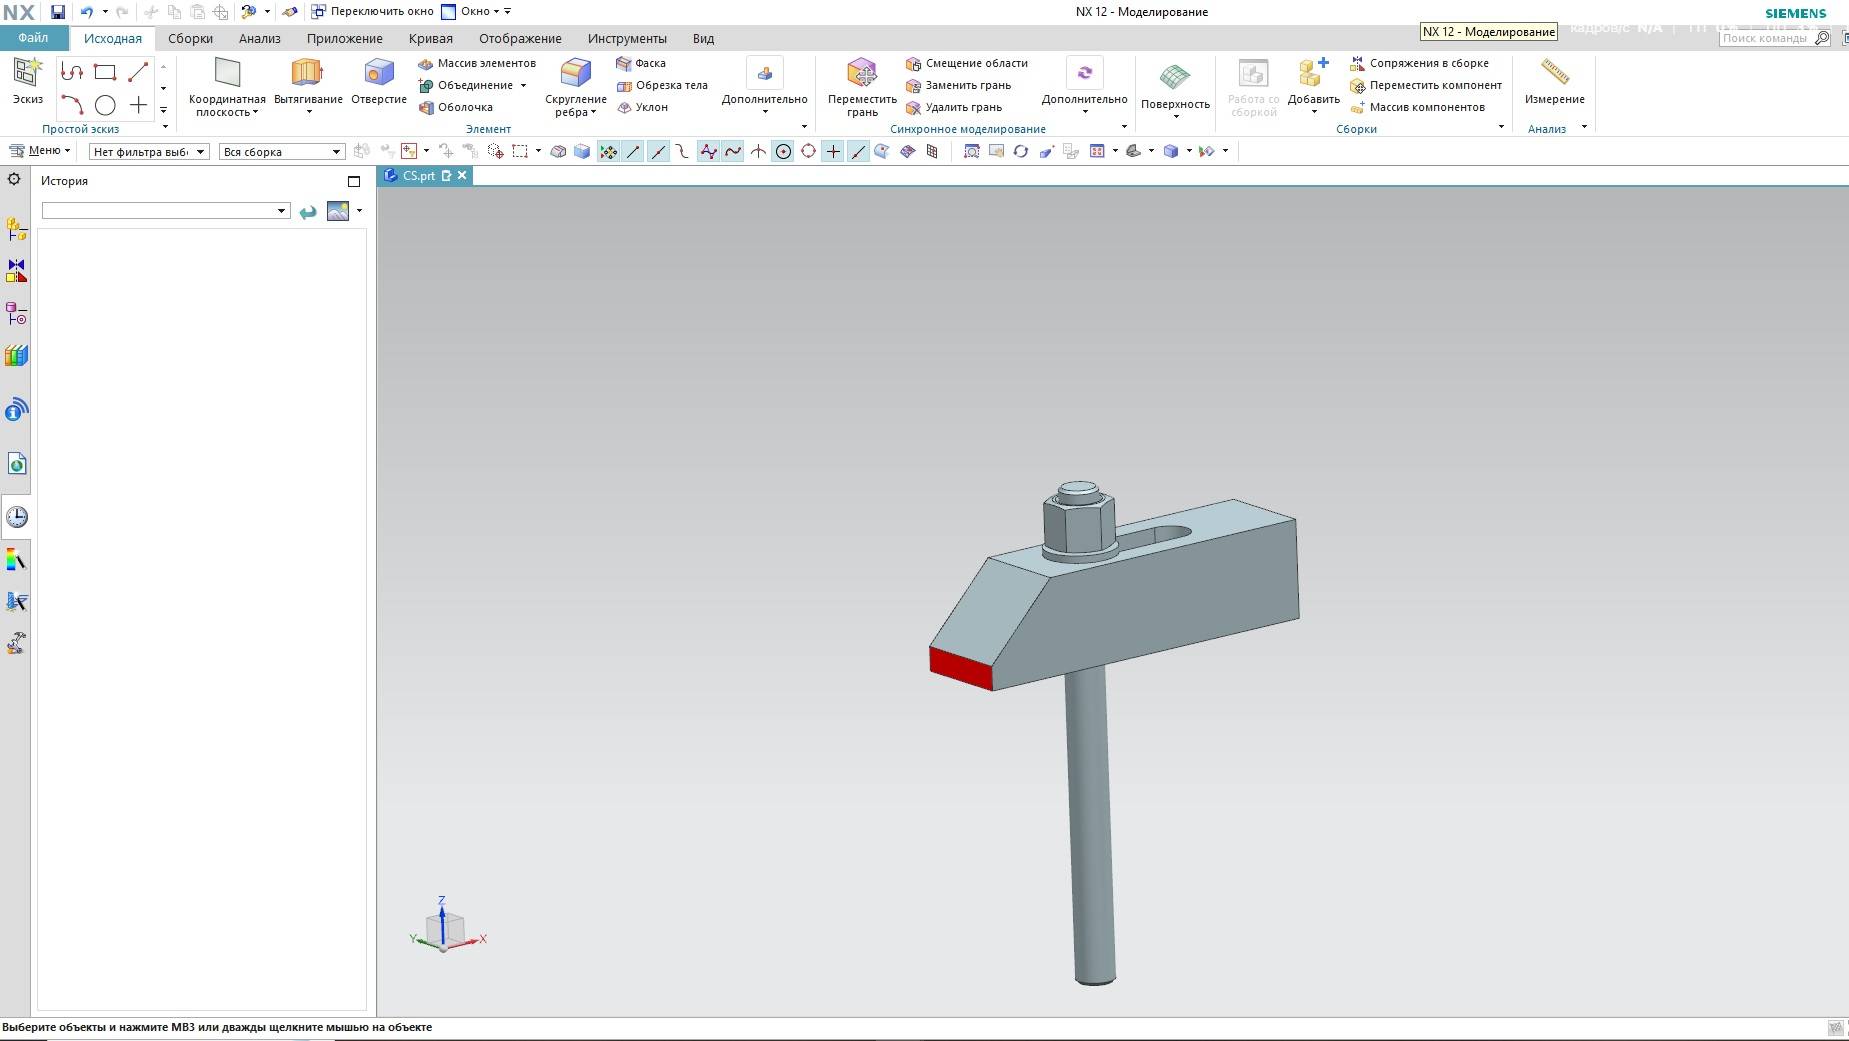Viewport: 1849px width, 1041px height.
Task: Click the Фаска chamfer command
Action: (x=641, y=63)
